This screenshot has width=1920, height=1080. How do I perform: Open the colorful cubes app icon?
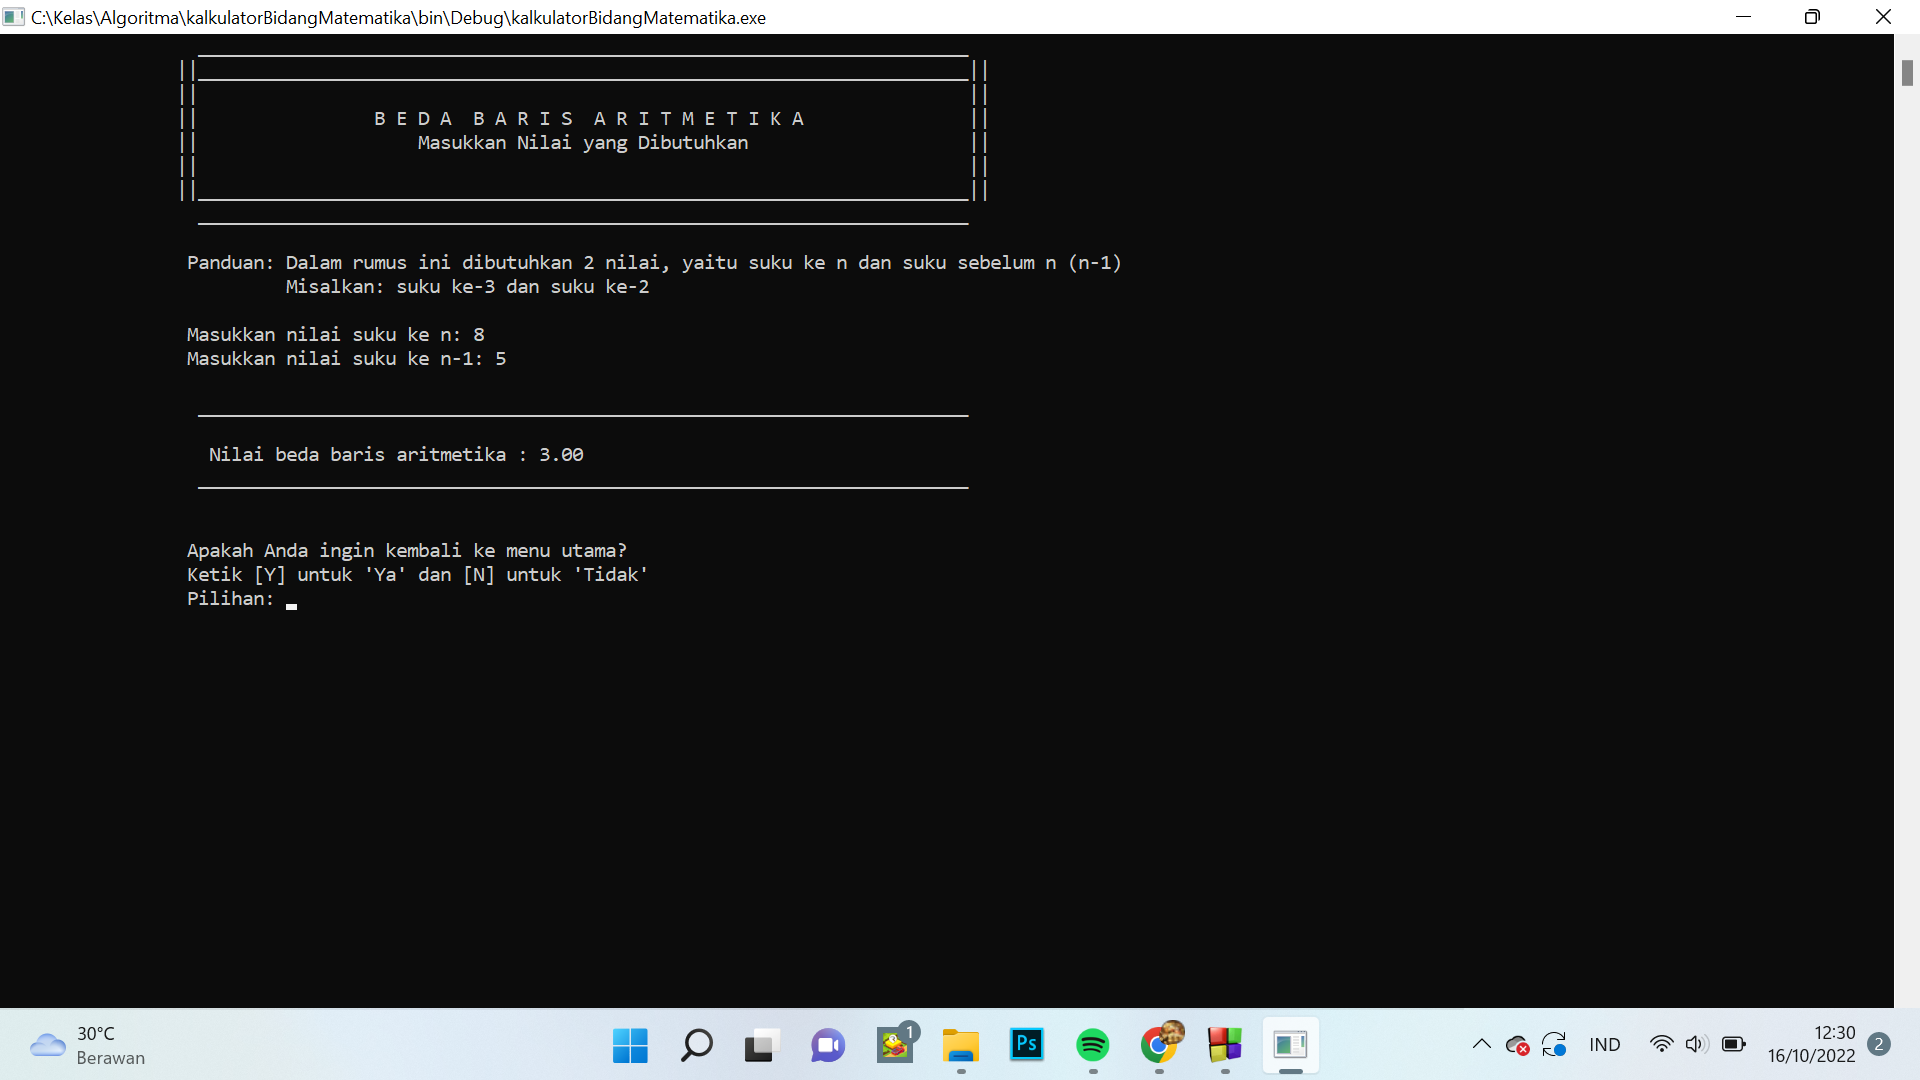1225,1045
